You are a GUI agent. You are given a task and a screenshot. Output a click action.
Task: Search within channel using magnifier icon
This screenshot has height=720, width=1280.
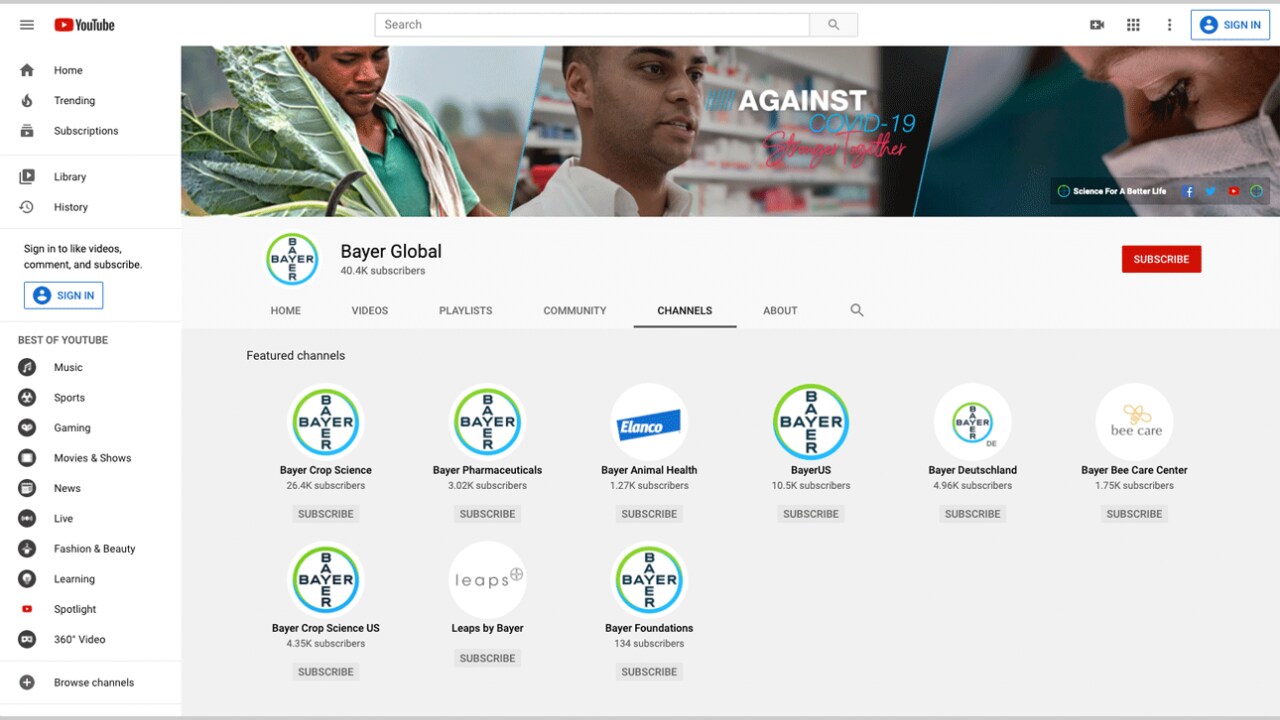pos(857,310)
